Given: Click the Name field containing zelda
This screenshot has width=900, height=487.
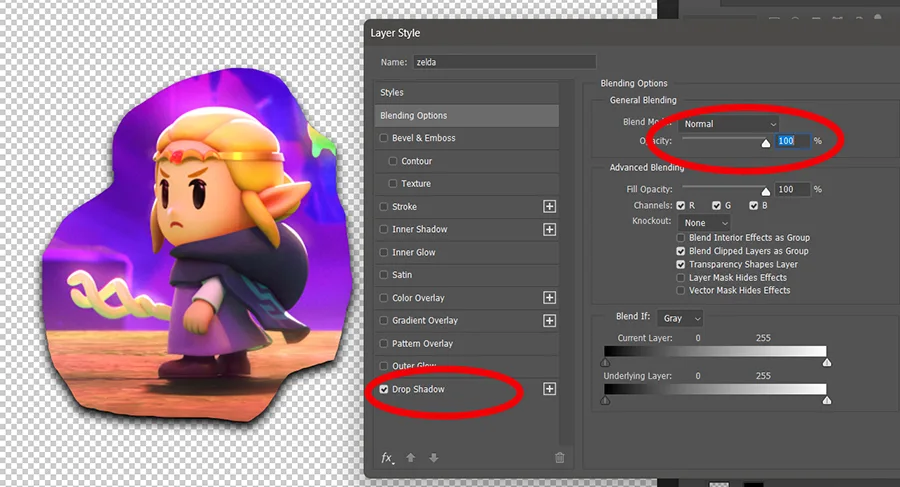Looking at the screenshot, I should click(504, 62).
